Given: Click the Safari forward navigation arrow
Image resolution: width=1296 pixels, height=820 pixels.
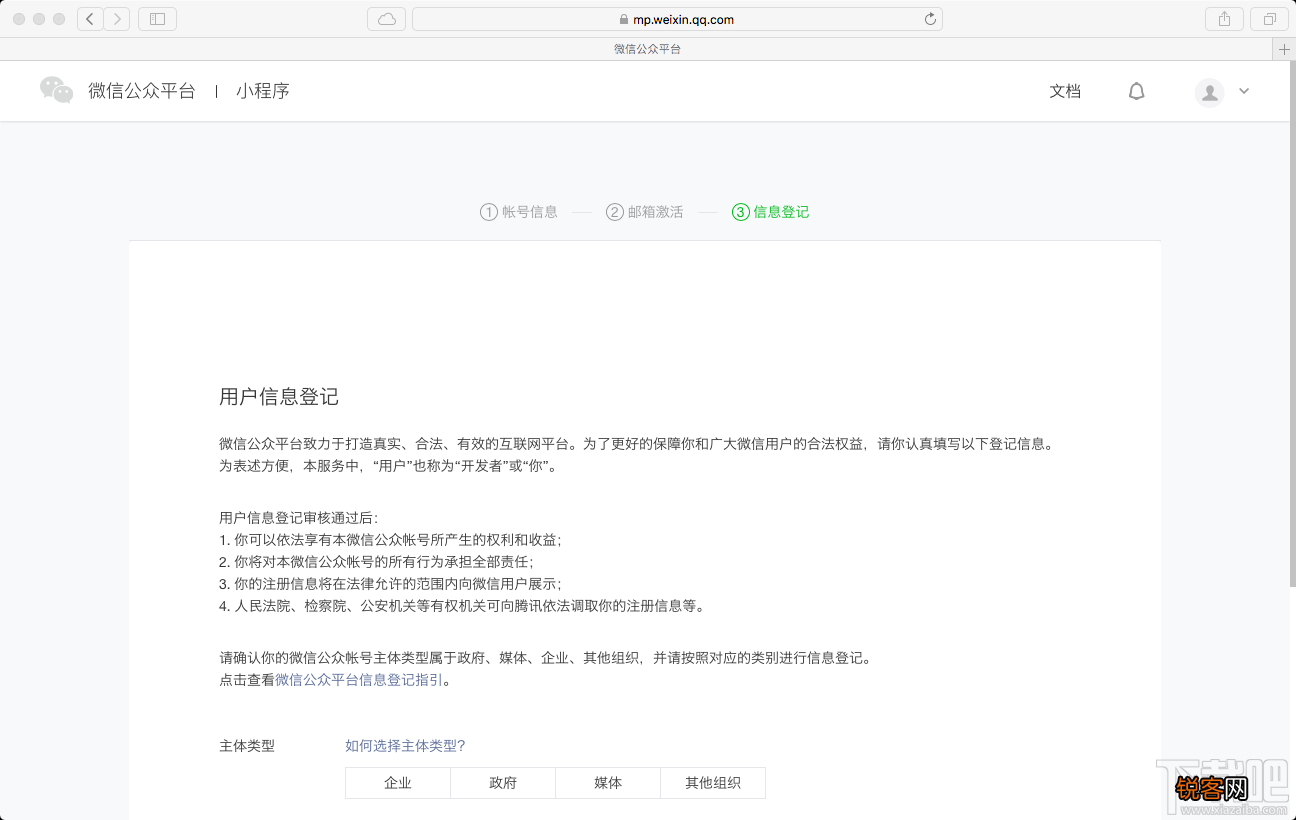Looking at the screenshot, I should (x=117, y=19).
